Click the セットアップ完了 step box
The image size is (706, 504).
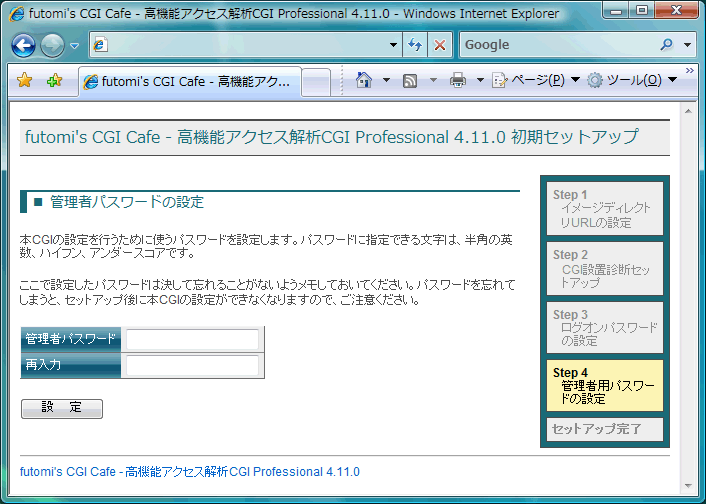(x=605, y=429)
